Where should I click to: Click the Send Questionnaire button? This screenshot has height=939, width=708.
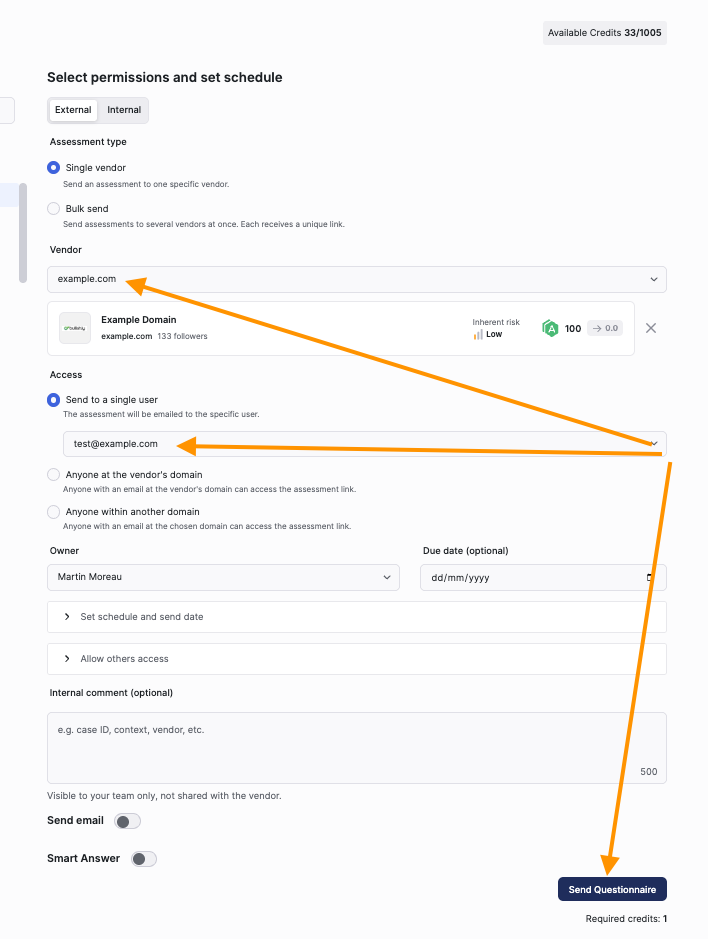click(612, 889)
